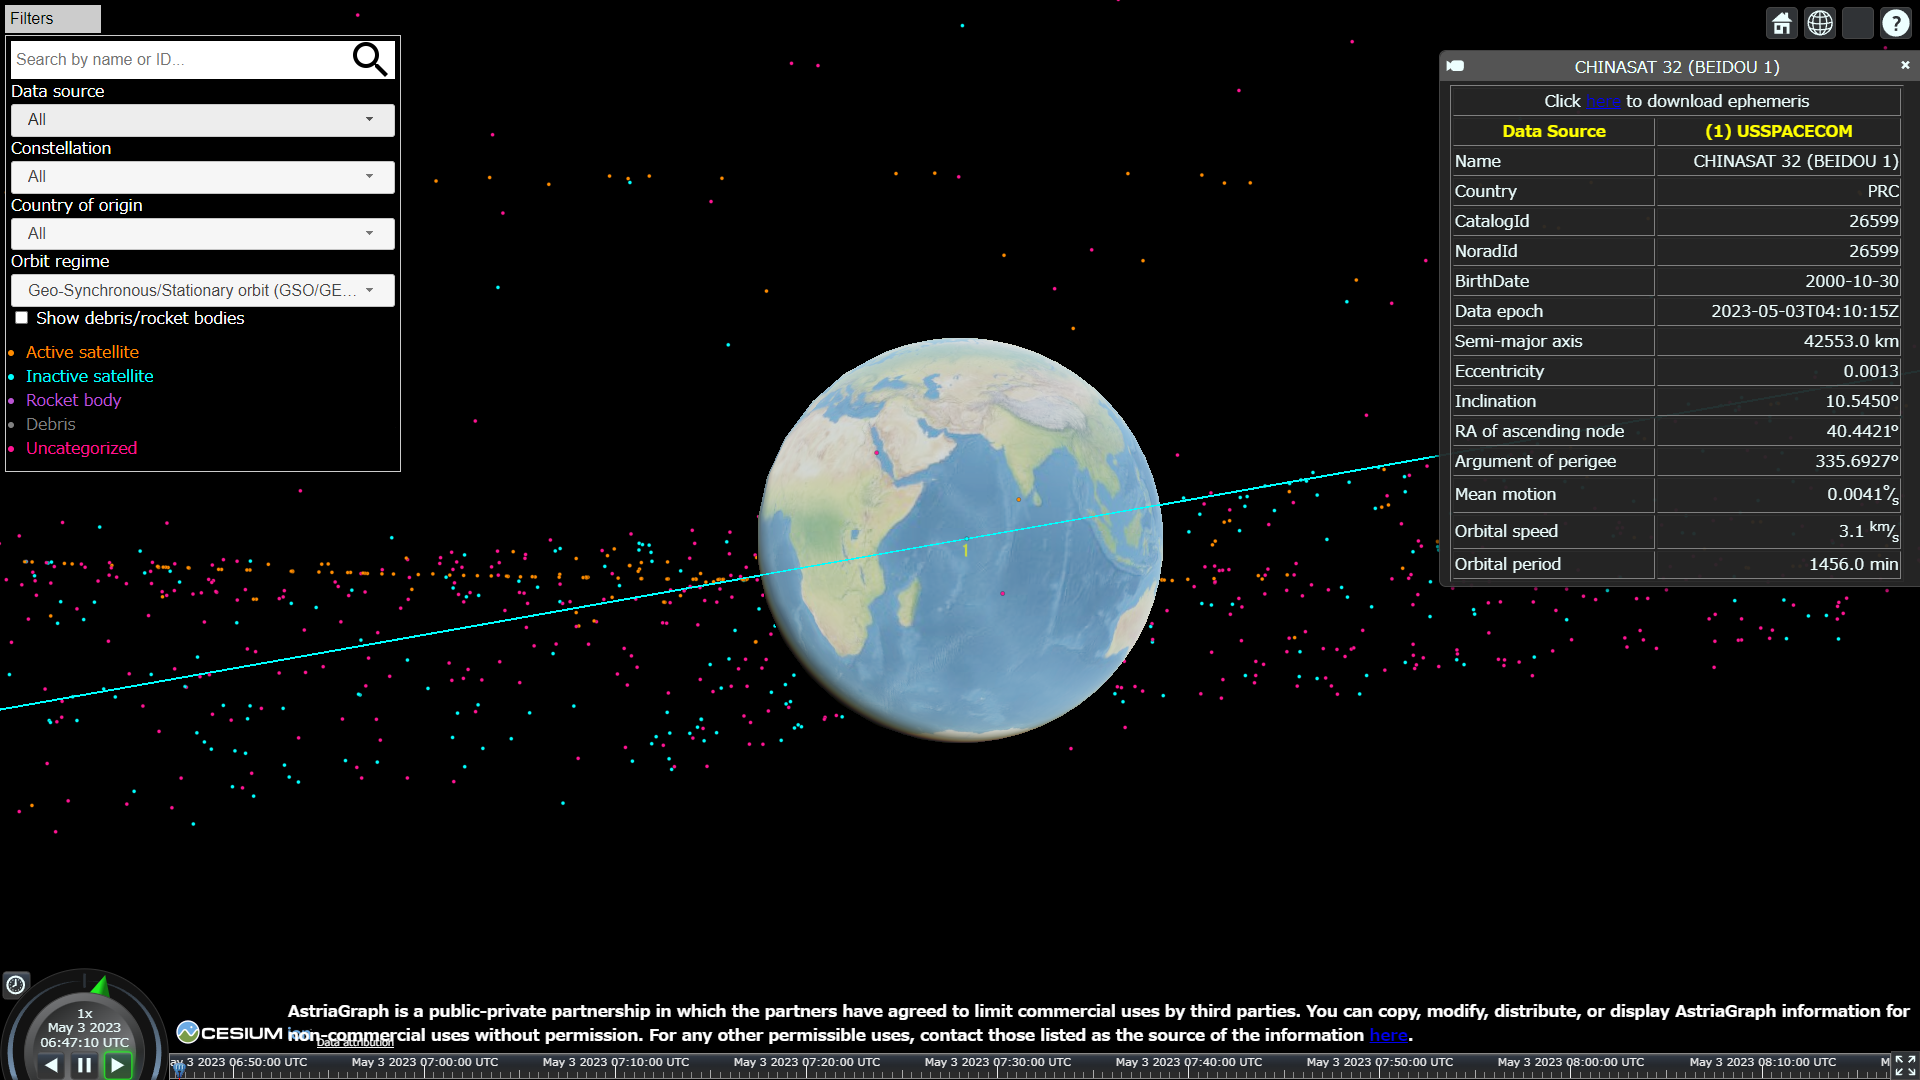Image resolution: width=1920 pixels, height=1080 pixels.
Task: Close the CHINASAT 32 info panel
Action: (x=1905, y=65)
